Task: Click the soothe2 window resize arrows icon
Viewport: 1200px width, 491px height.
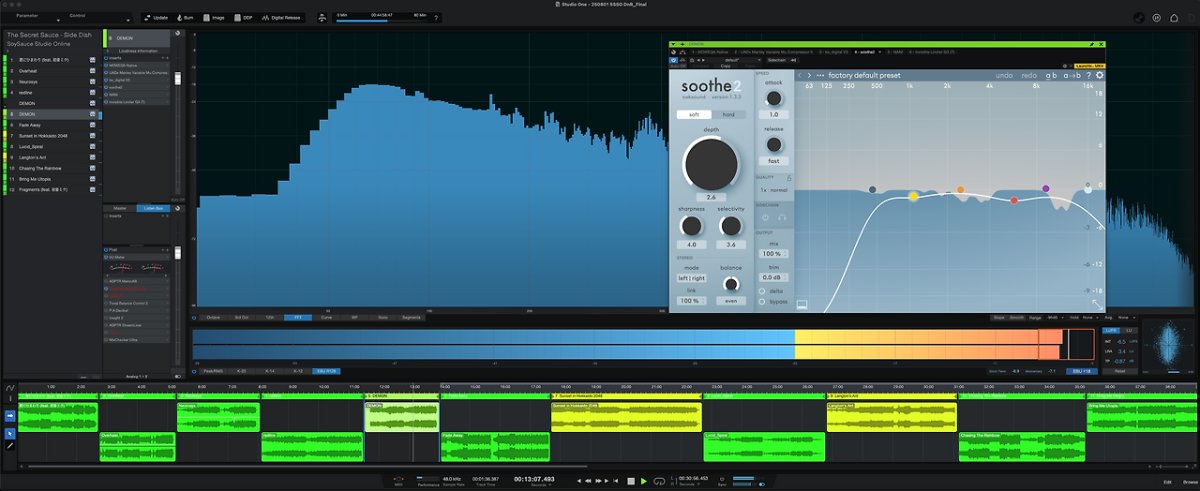Action: [x=1098, y=304]
